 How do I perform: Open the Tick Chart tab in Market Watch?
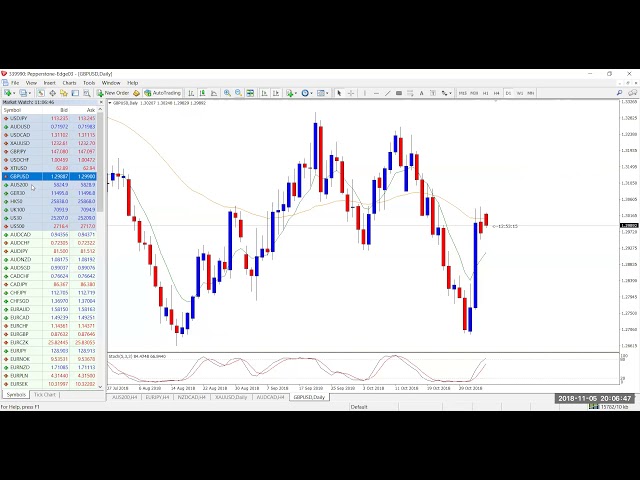tap(45, 395)
